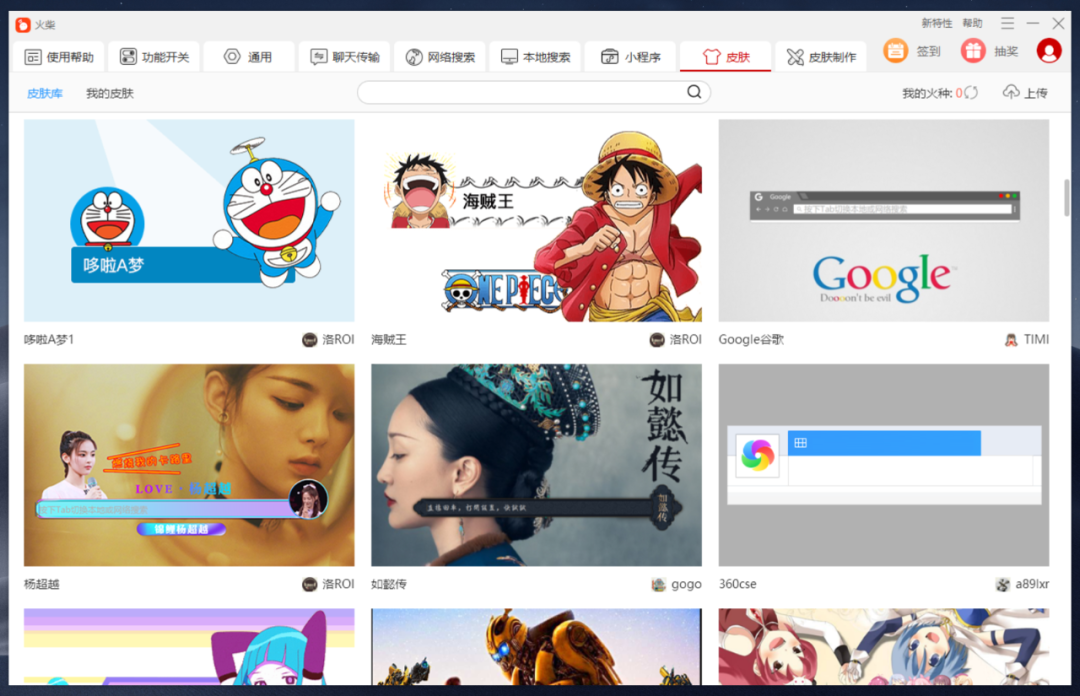Click the 上传 button text
1080x696 pixels.
point(1035,93)
